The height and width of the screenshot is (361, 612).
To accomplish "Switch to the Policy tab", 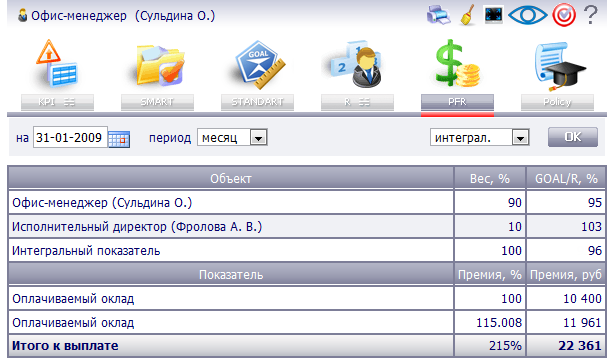I will (557, 102).
